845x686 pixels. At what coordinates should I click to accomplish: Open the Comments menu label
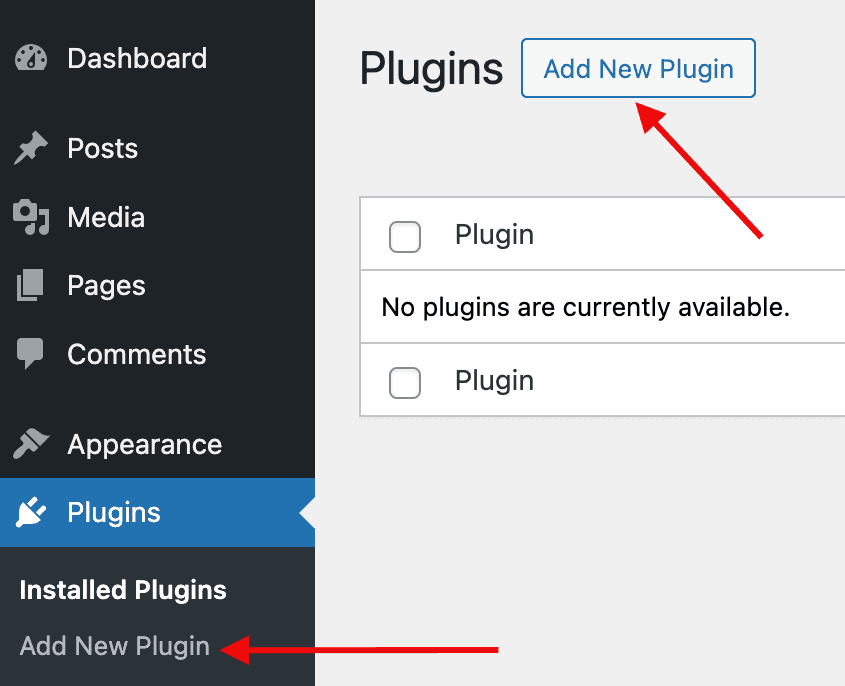pos(137,354)
